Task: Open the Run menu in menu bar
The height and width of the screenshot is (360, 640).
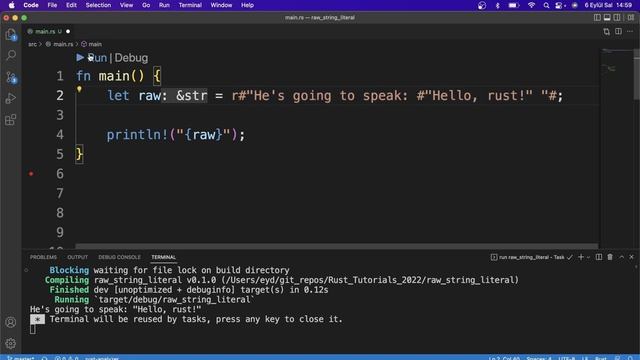Action: [164, 5]
